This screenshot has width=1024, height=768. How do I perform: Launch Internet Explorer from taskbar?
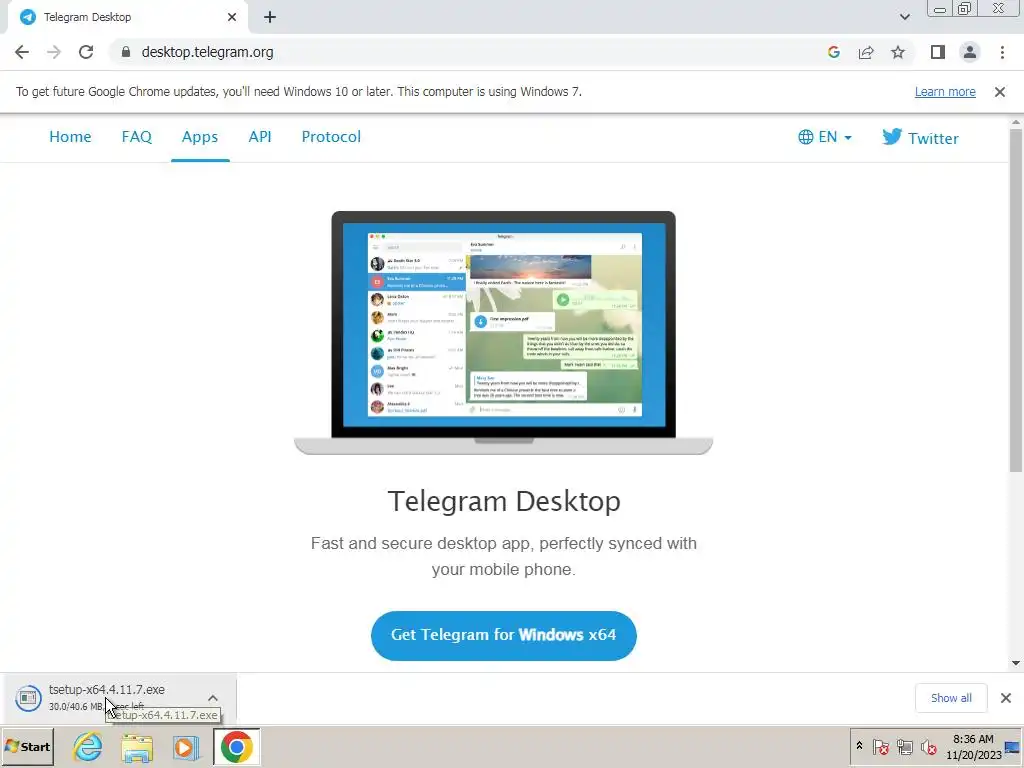[88, 746]
